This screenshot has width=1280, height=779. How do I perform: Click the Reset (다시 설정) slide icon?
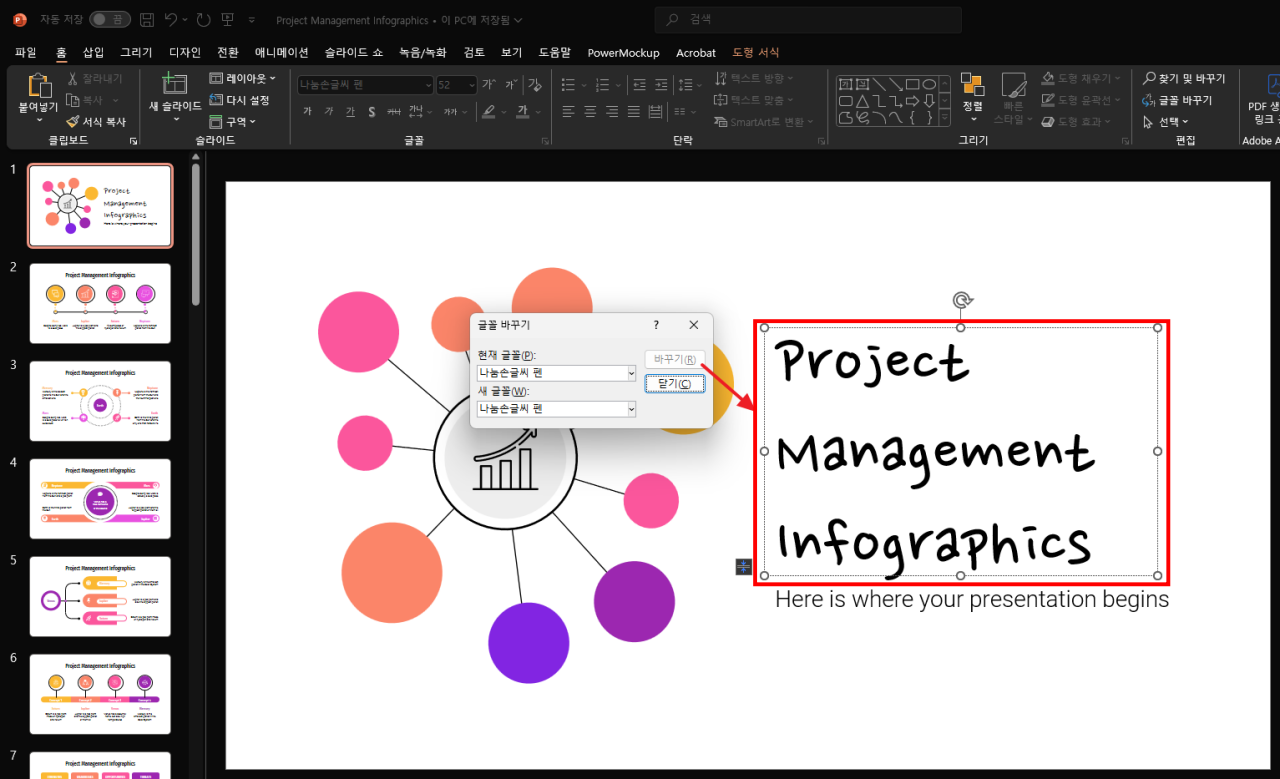(216, 100)
